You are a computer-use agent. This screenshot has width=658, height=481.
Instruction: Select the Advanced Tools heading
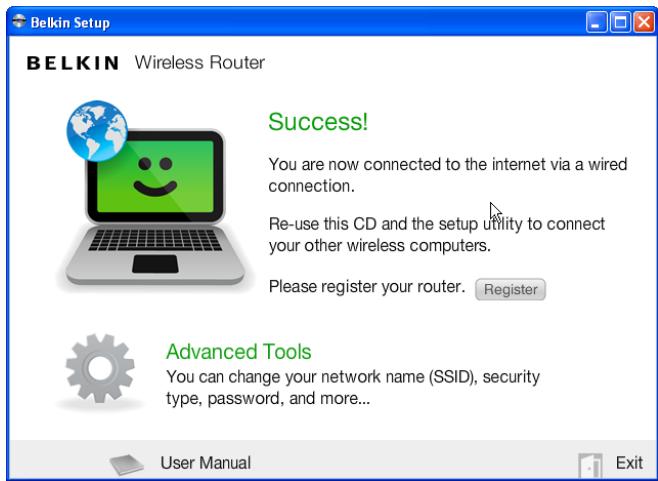point(238,352)
